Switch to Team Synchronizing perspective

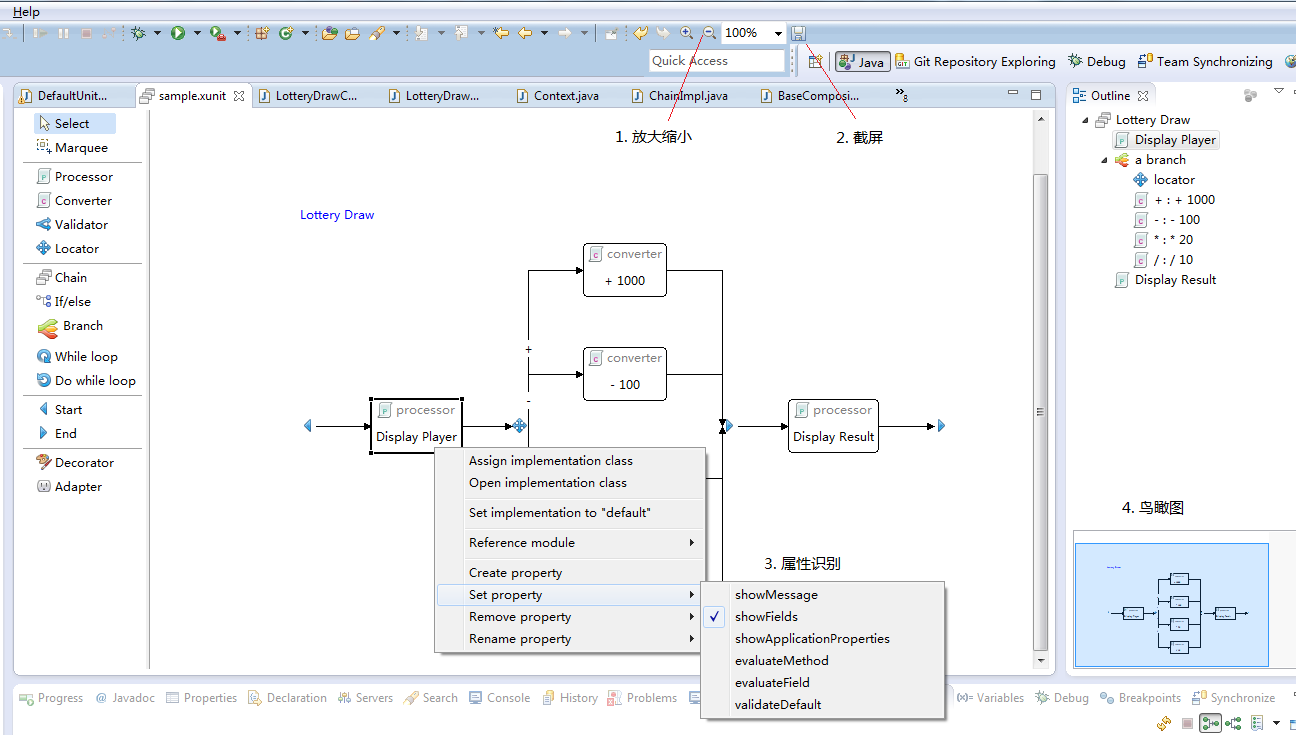[x=1205, y=61]
